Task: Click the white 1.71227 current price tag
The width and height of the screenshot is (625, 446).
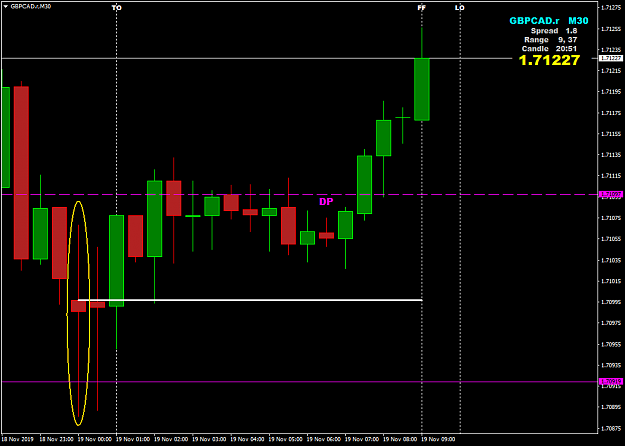Action: pos(611,58)
